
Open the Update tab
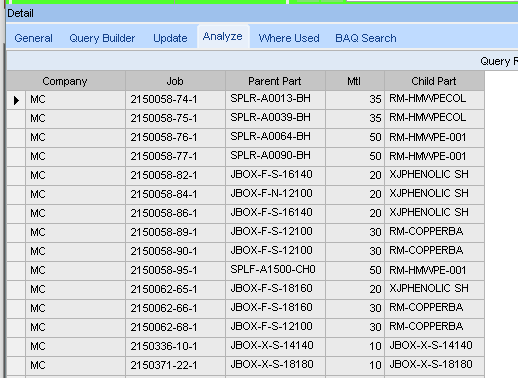coord(170,38)
